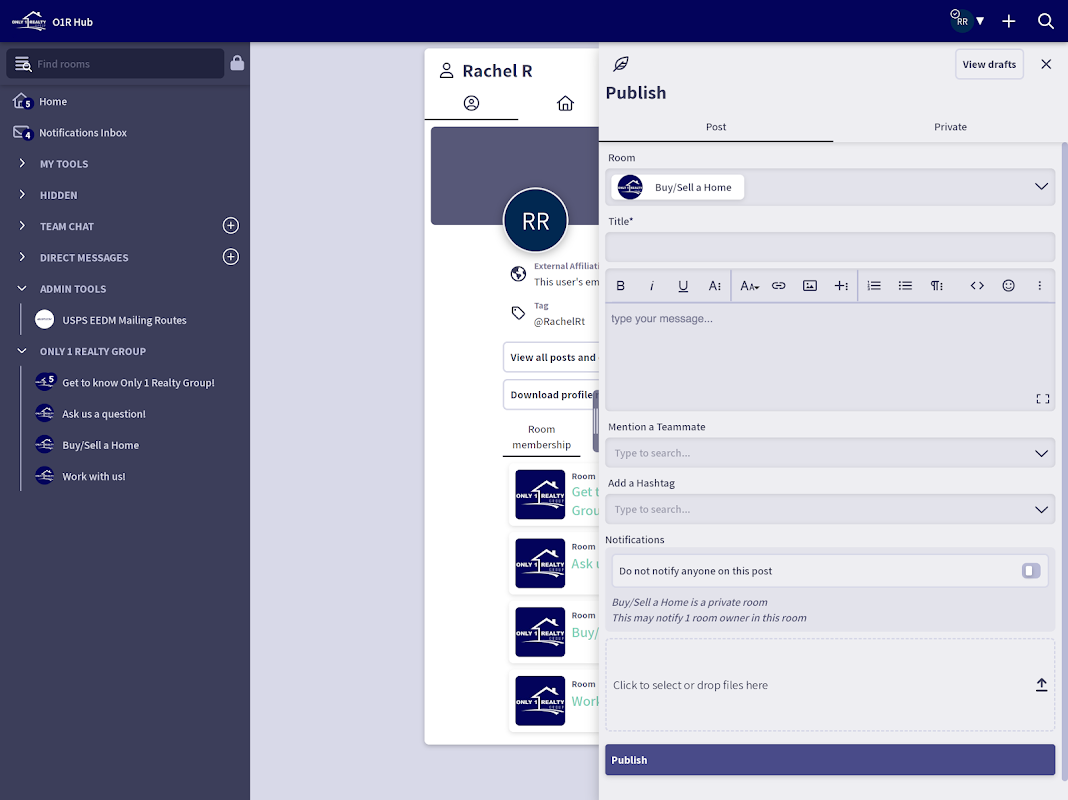Viewport: 1068px width, 800px height.
Task: Click the @RachelRt tag text
Action: [559, 321]
